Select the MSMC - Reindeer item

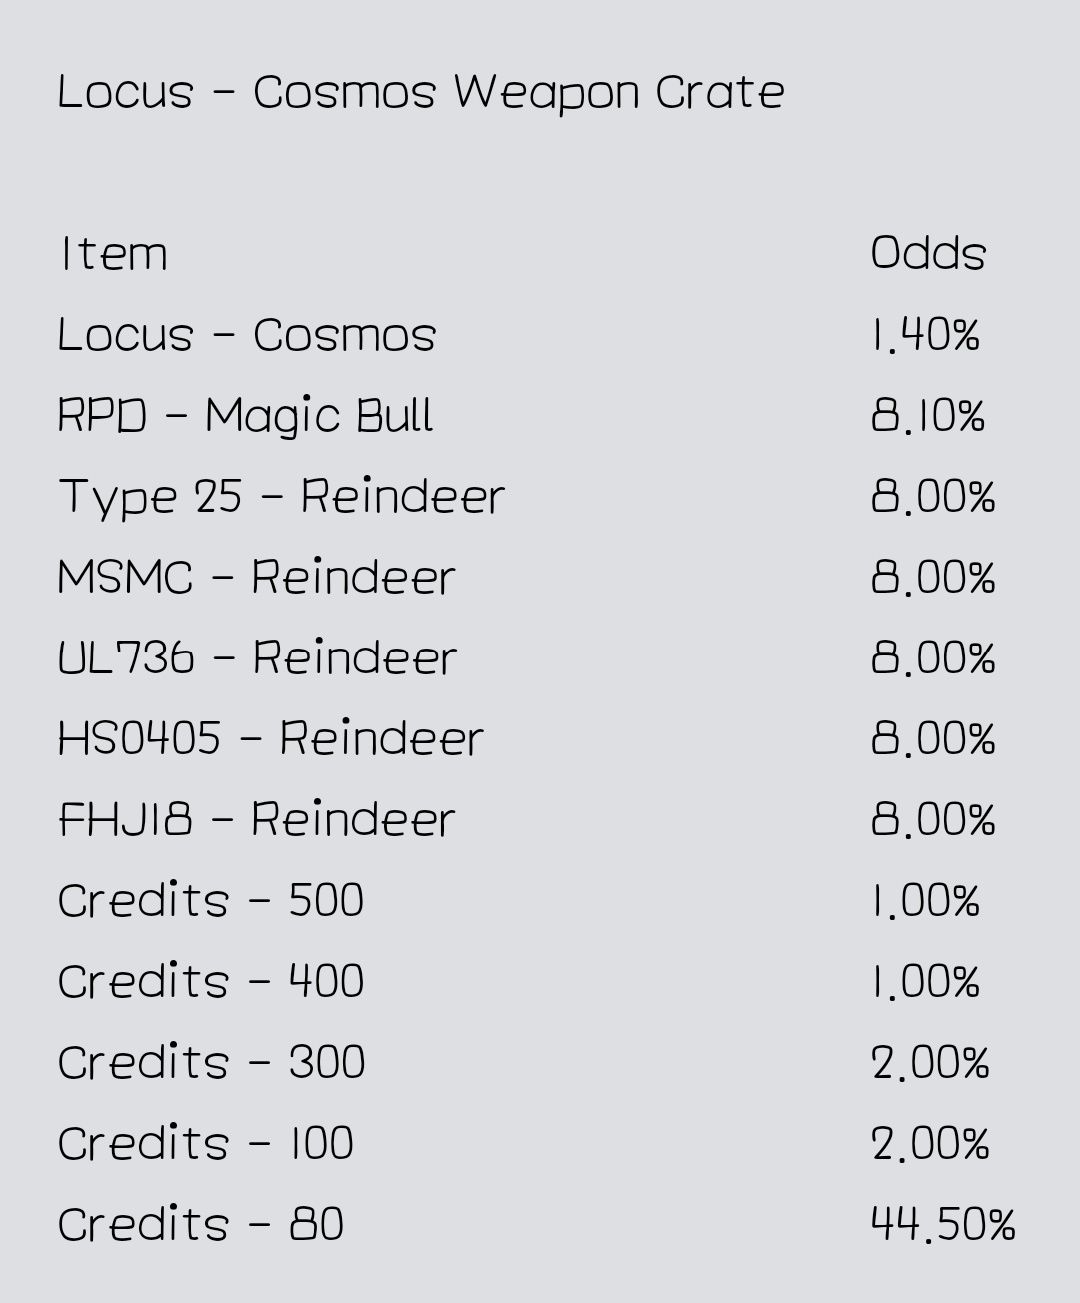[x=257, y=577]
